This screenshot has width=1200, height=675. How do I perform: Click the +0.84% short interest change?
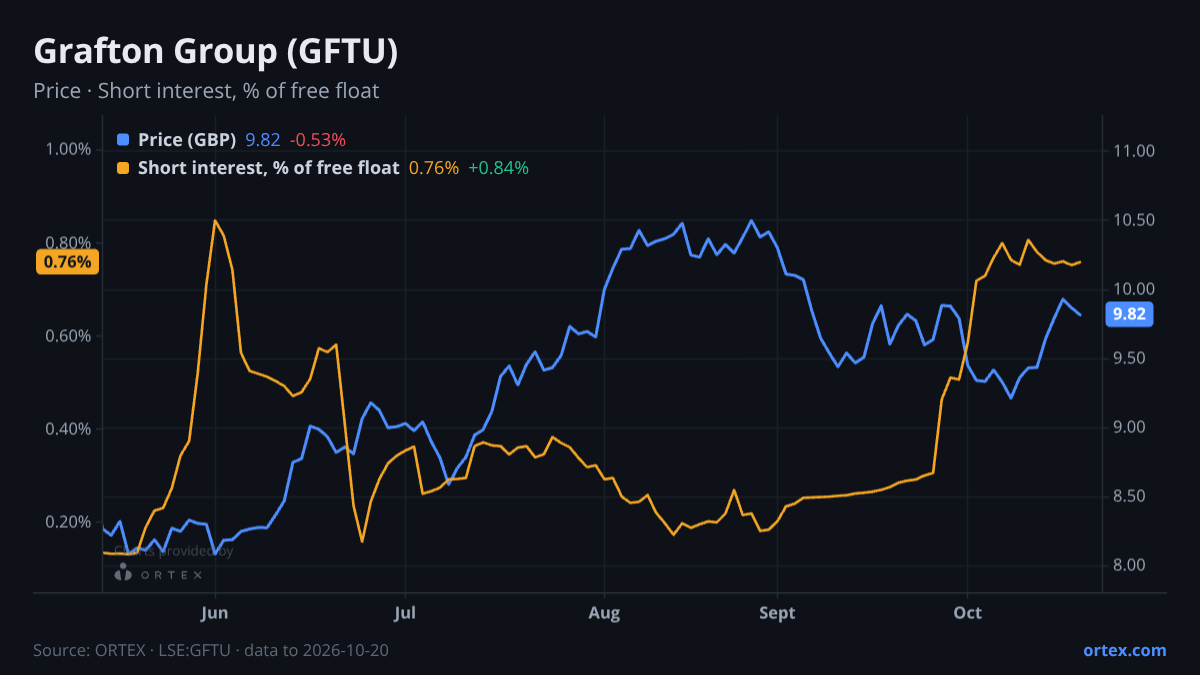(498, 168)
